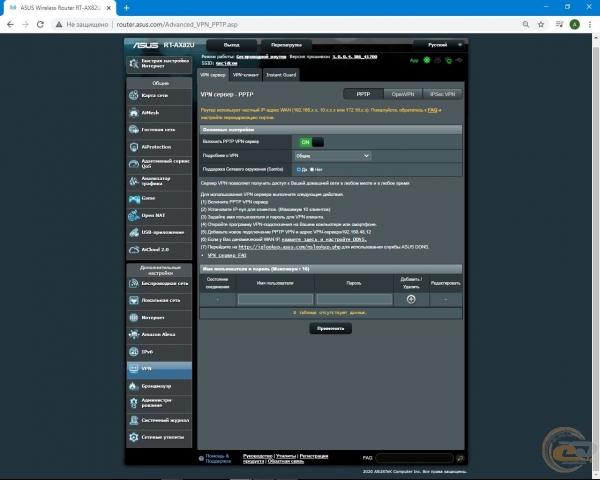Switch to the Instant Guard tab

[x=281, y=75]
